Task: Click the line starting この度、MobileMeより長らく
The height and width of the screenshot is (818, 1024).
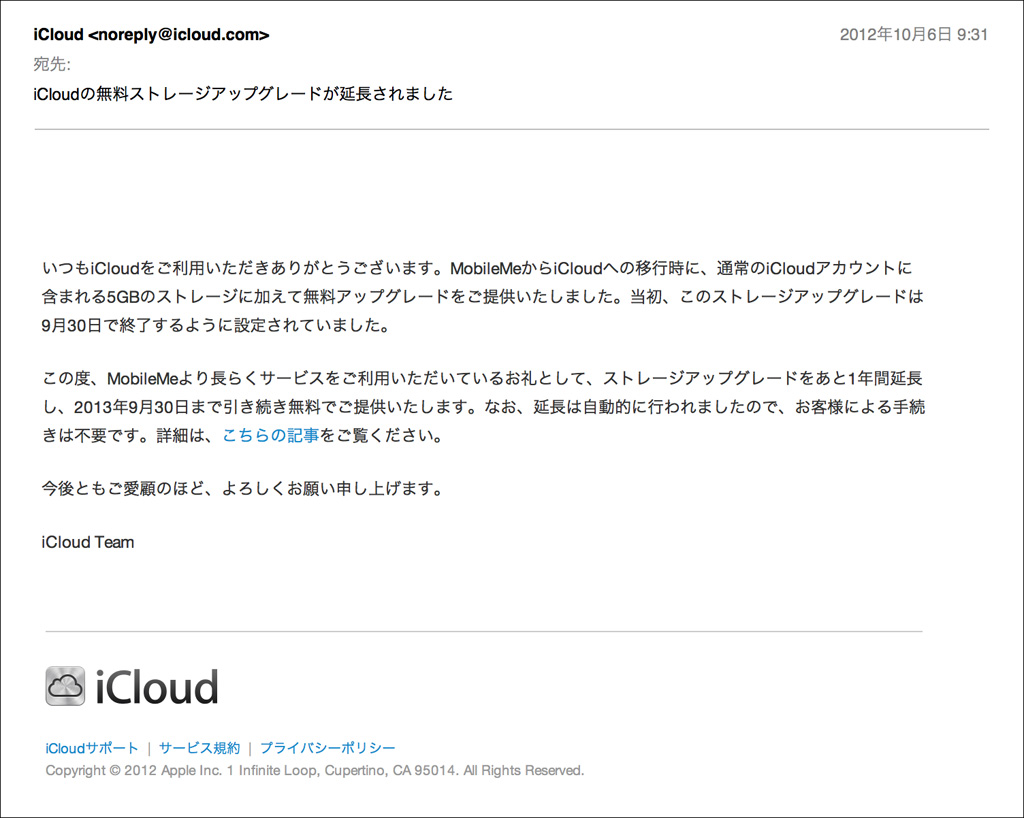Action: coord(482,379)
